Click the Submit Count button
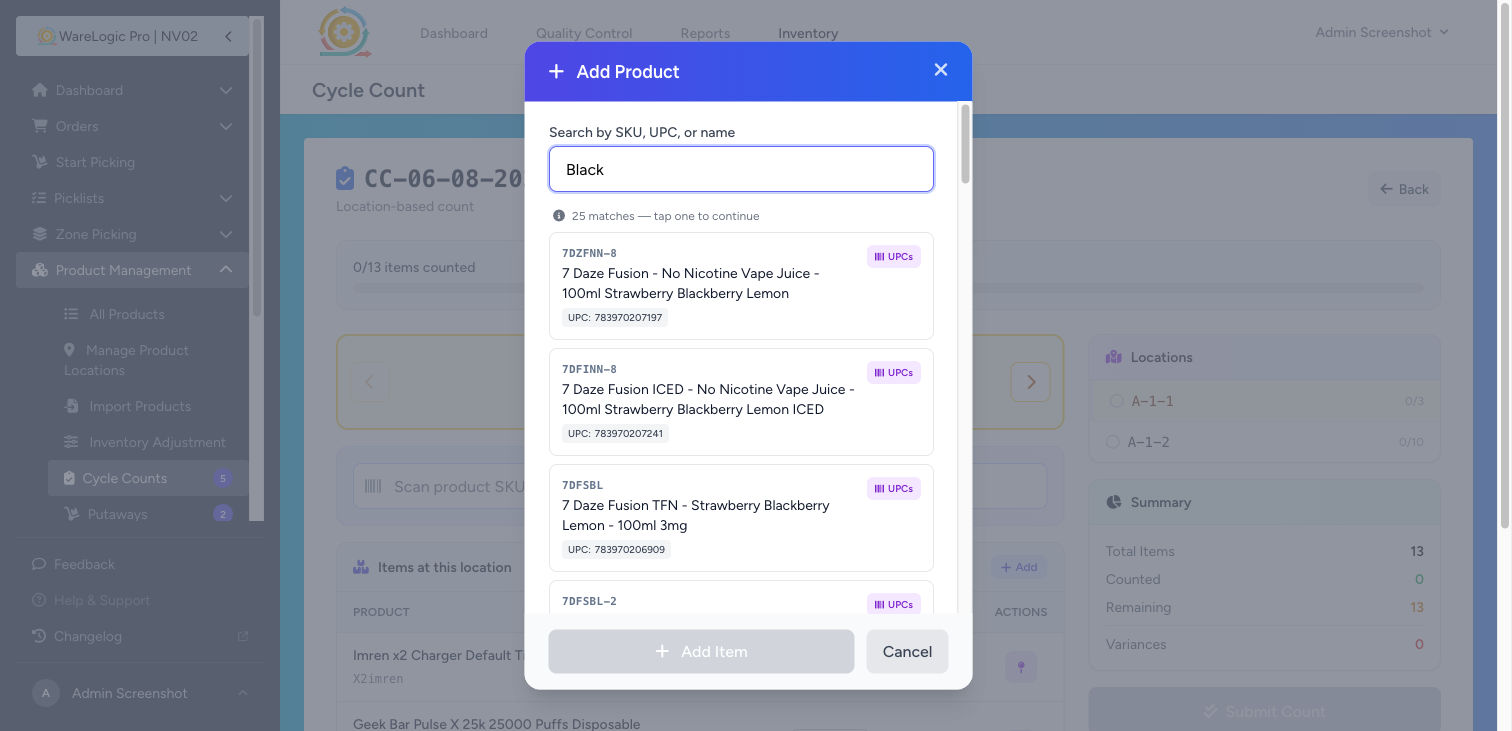Viewport: 1512px width, 731px height. [1264, 712]
